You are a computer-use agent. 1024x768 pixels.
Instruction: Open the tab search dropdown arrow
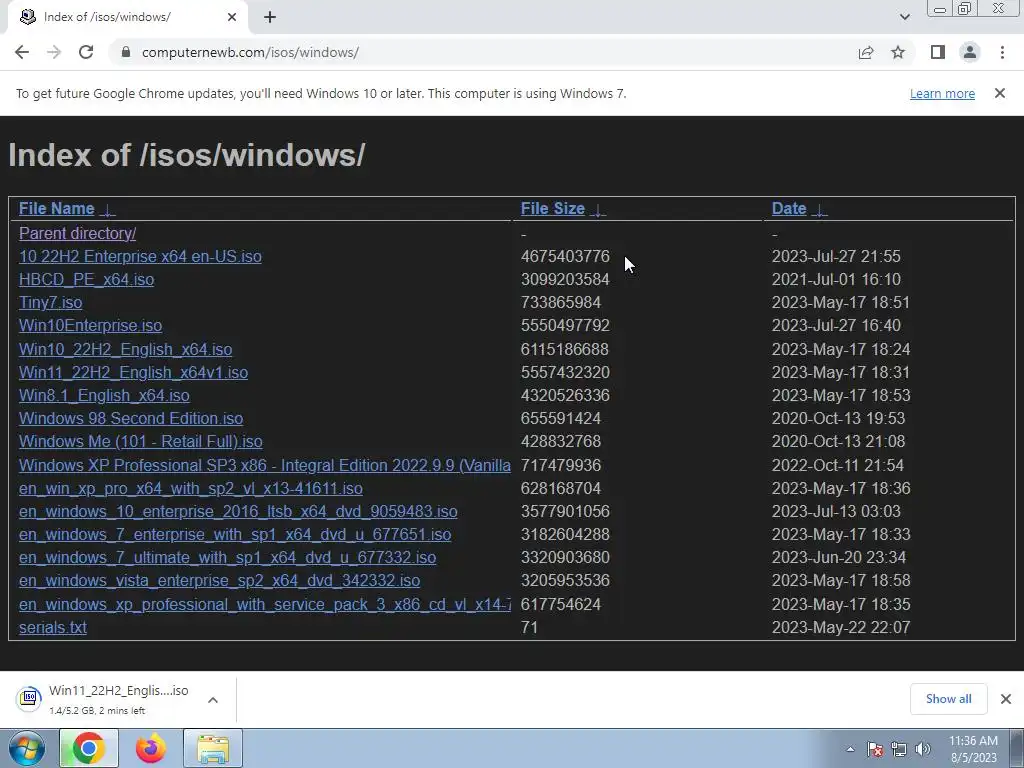tap(904, 17)
